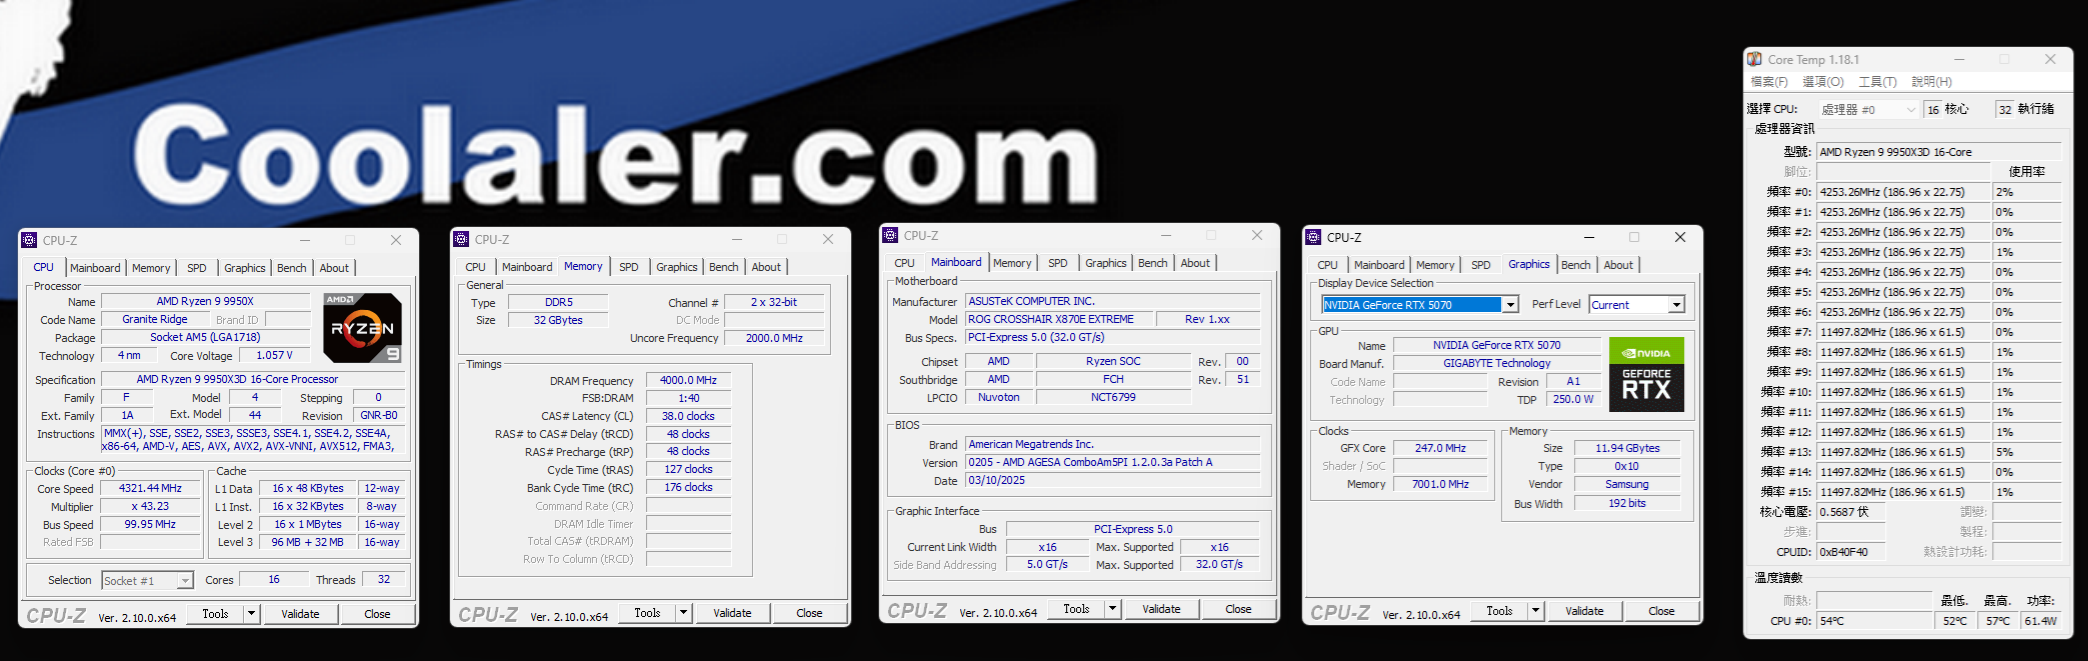2088x661 pixels.
Task: Click the Multiplier x 43.23 value
Action: click(x=150, y=506)
